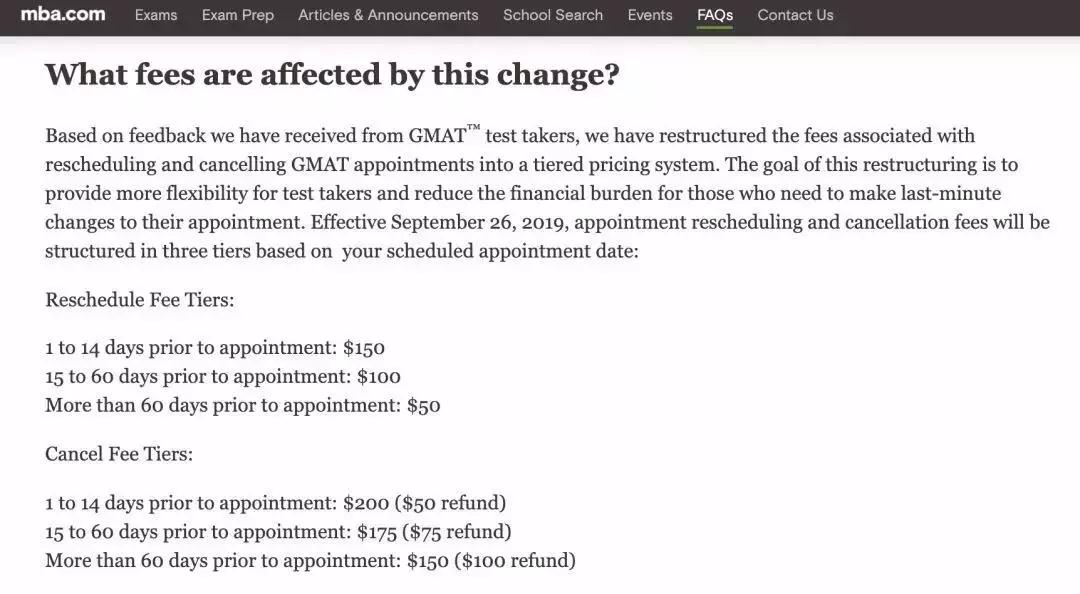Click the "What fees are affected" heading
This screenshot has width=1080, height=594.
coord(332,75)
